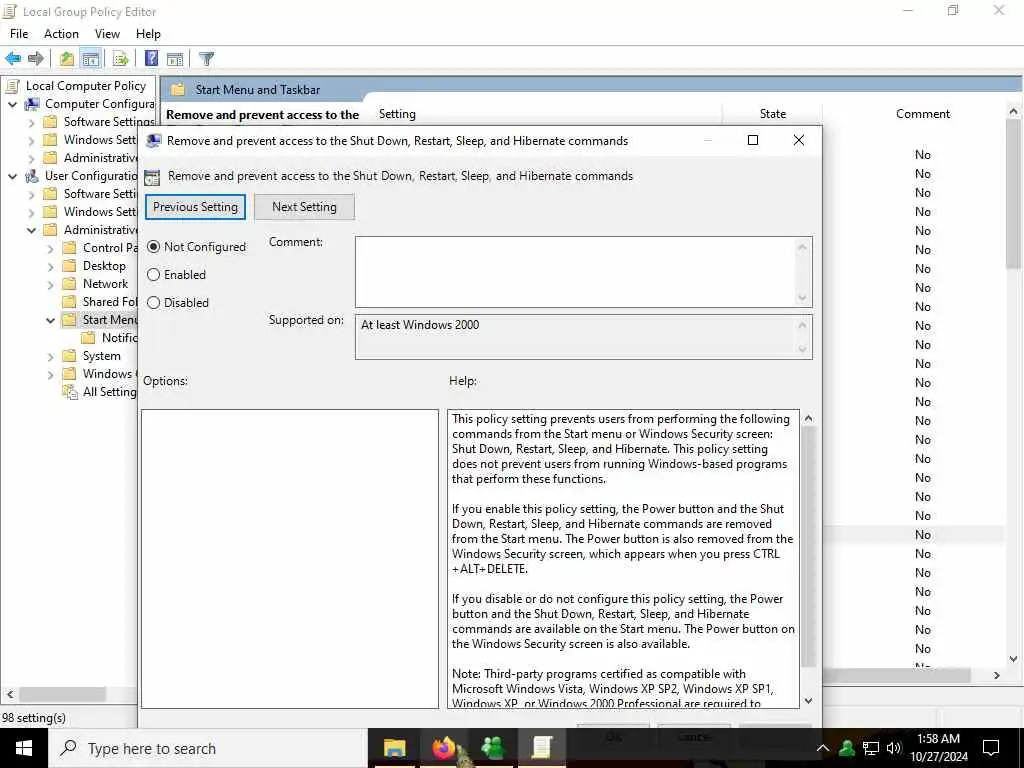The image size is (1024, 768).
Task: Click the Help text scroll up arrow
Action: point(808,418)
